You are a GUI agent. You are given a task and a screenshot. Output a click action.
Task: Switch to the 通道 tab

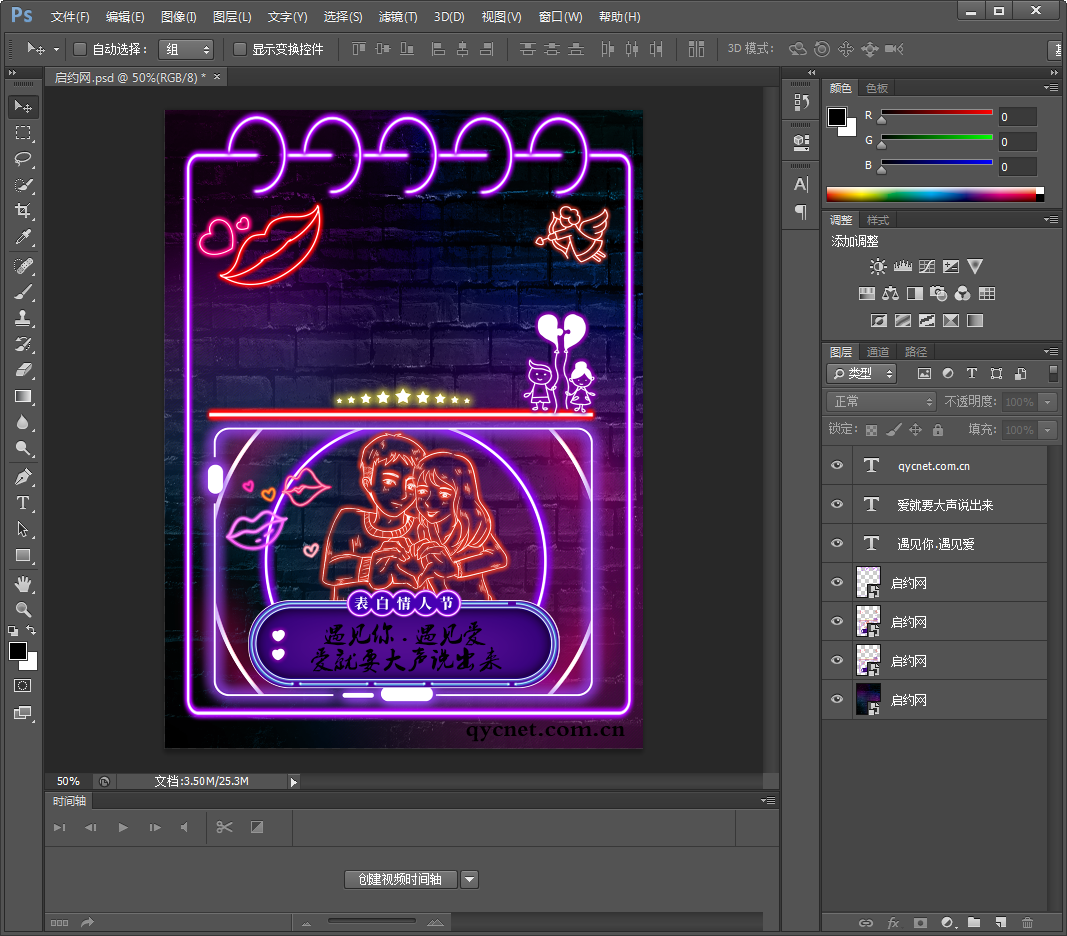pyautogui.click(x=878, y=352)
